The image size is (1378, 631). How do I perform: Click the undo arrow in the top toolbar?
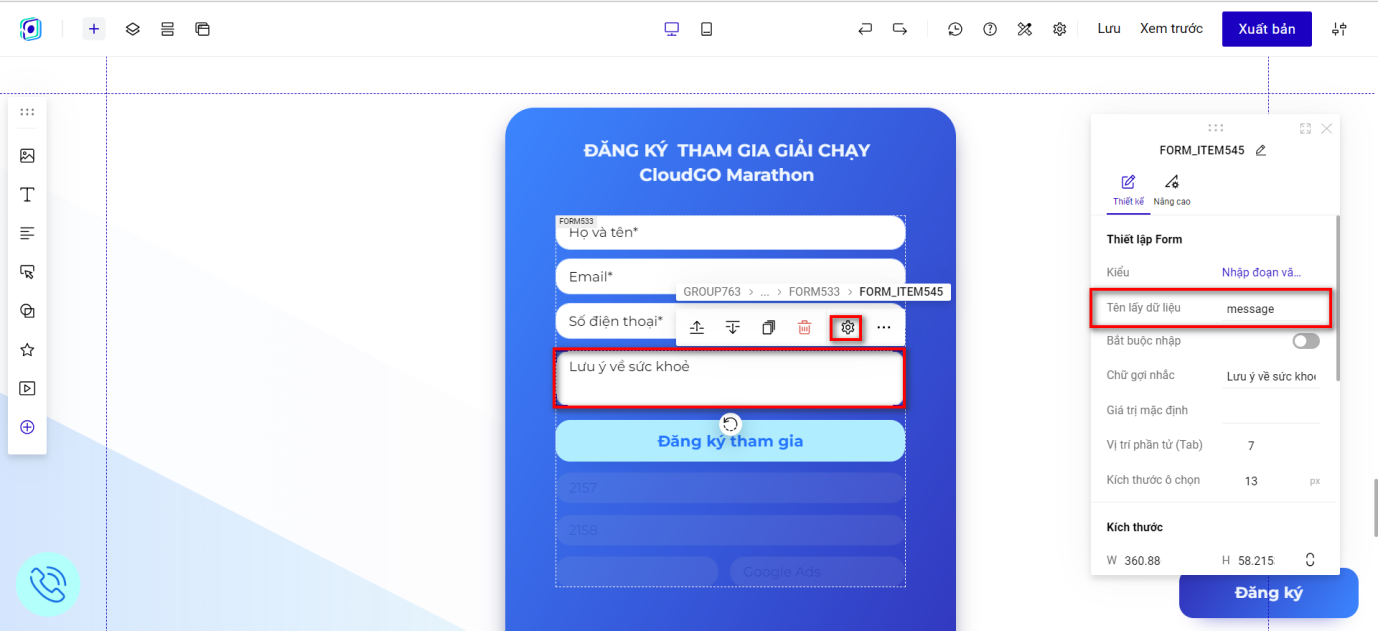tap(864, 29)
